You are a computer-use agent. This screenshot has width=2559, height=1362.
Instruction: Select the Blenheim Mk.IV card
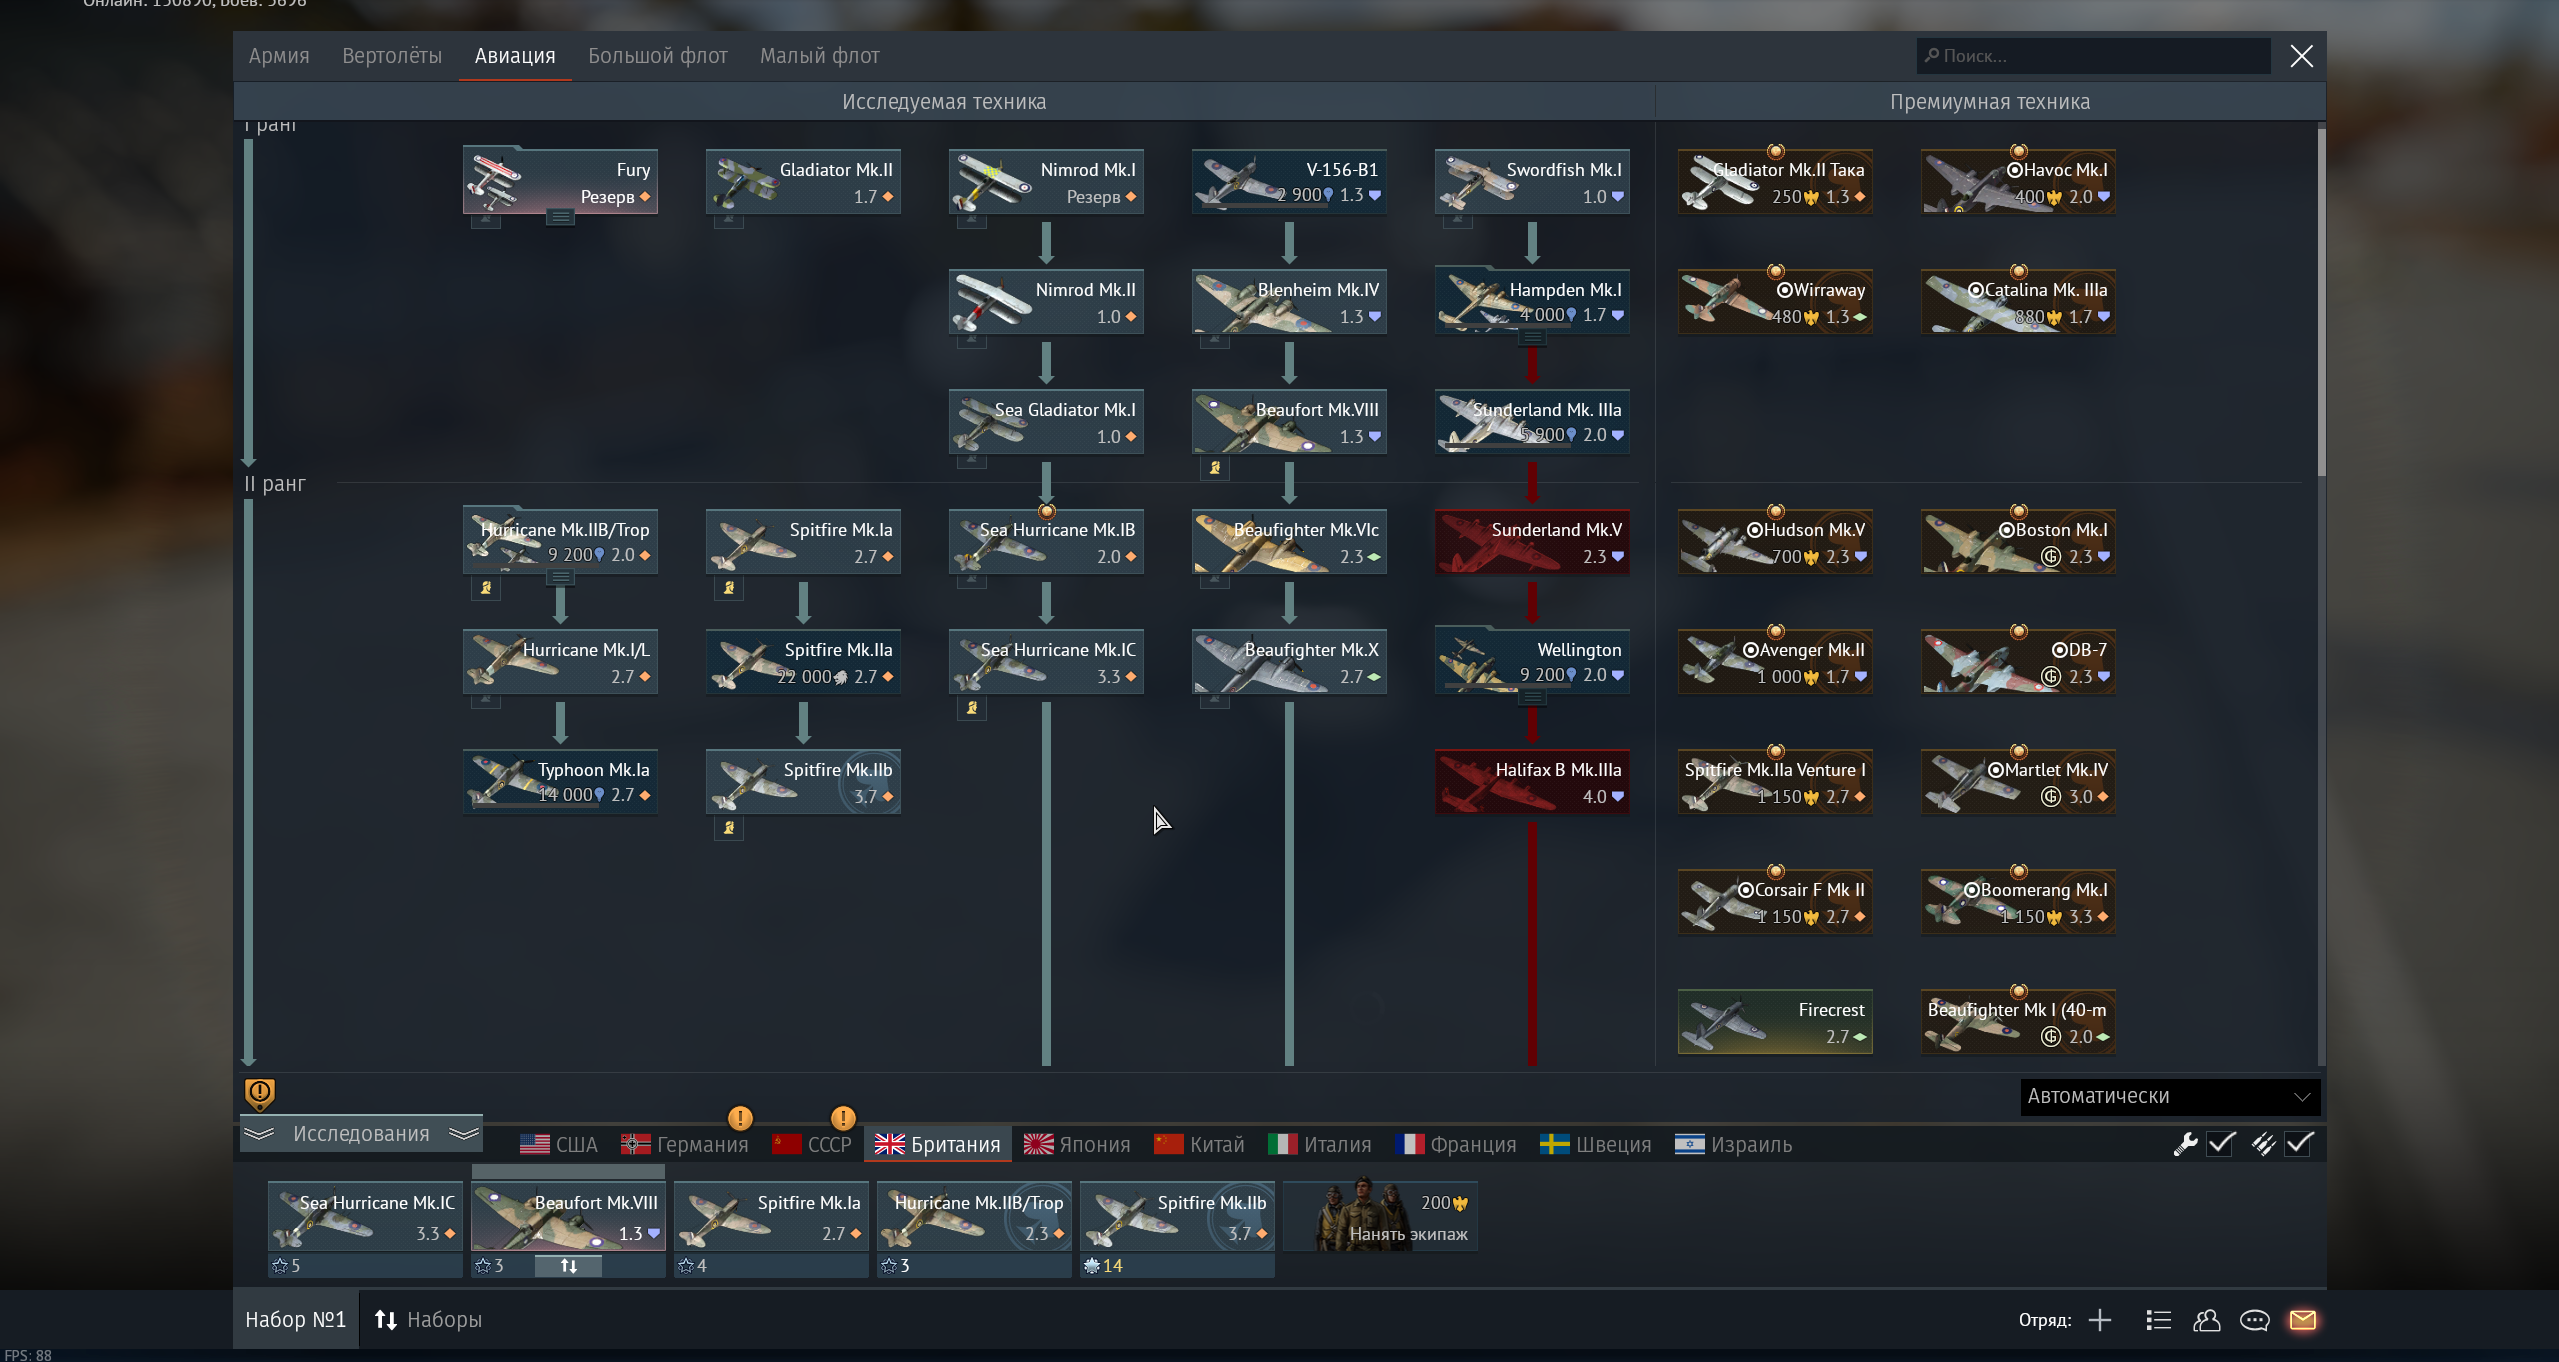point(1289,301)
